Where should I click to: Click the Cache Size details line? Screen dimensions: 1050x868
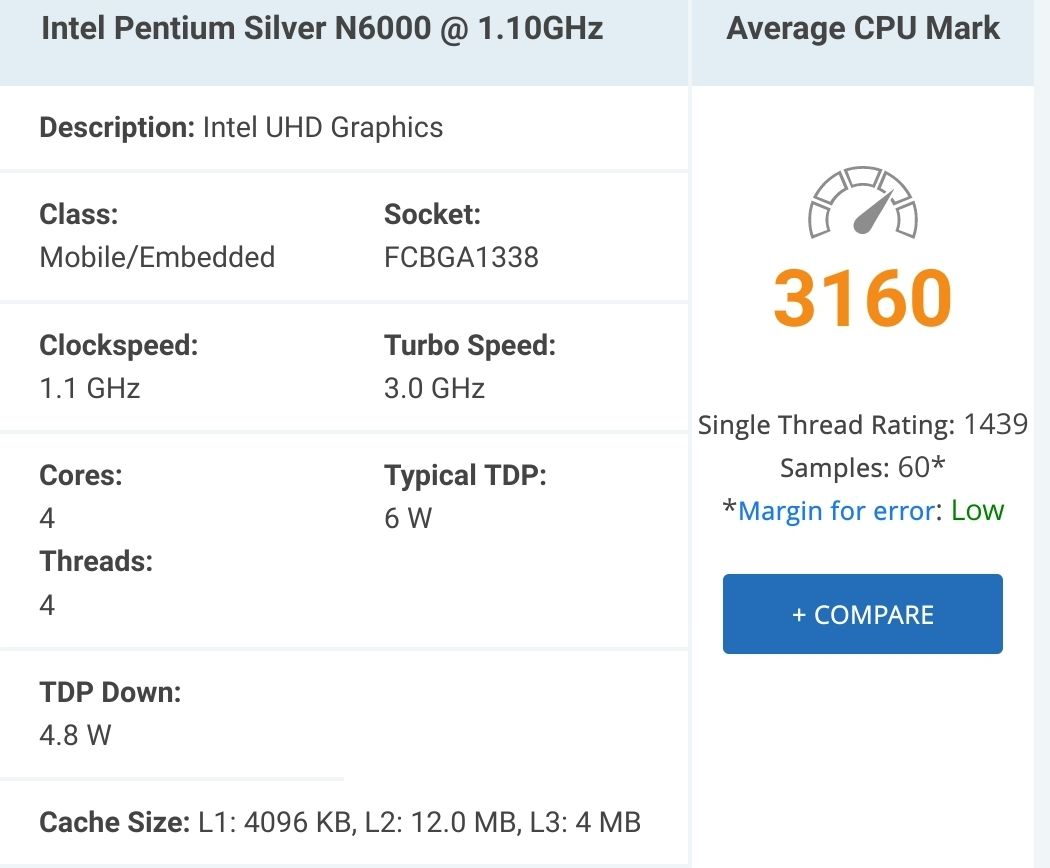(x=340, y=823)
